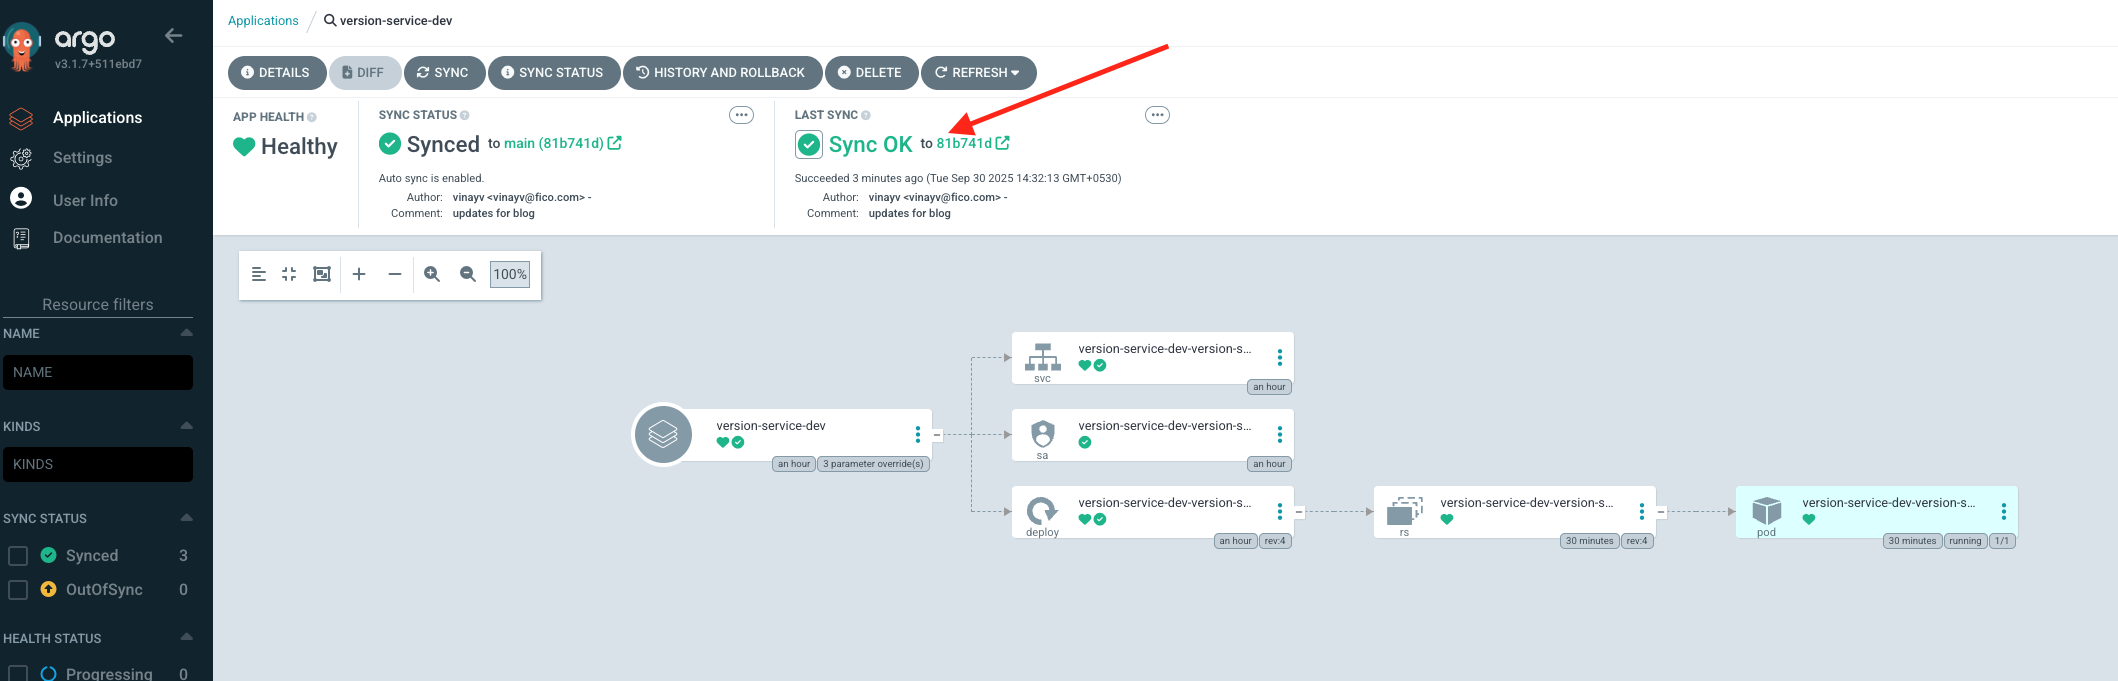2118x681 pixels.
Task: Collapse the Sync Status filter section
Action: [186, 518]
